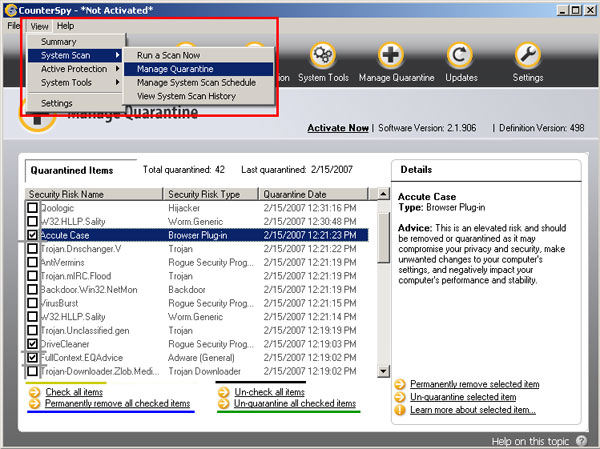Viewport: 600px width, 449px height.
Task: Expand the Active Protection submenu
Action: (75, 69)
